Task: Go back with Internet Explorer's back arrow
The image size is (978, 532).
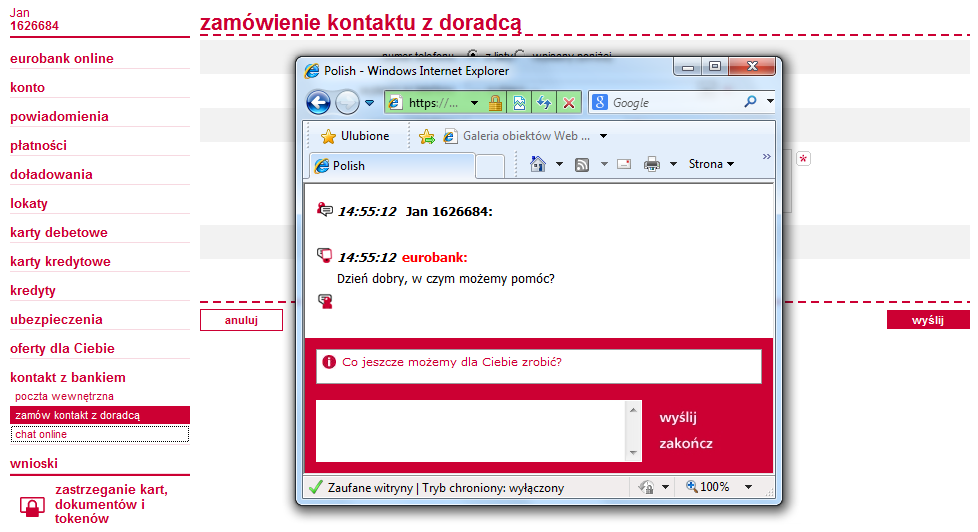Action: coord(318,102)
